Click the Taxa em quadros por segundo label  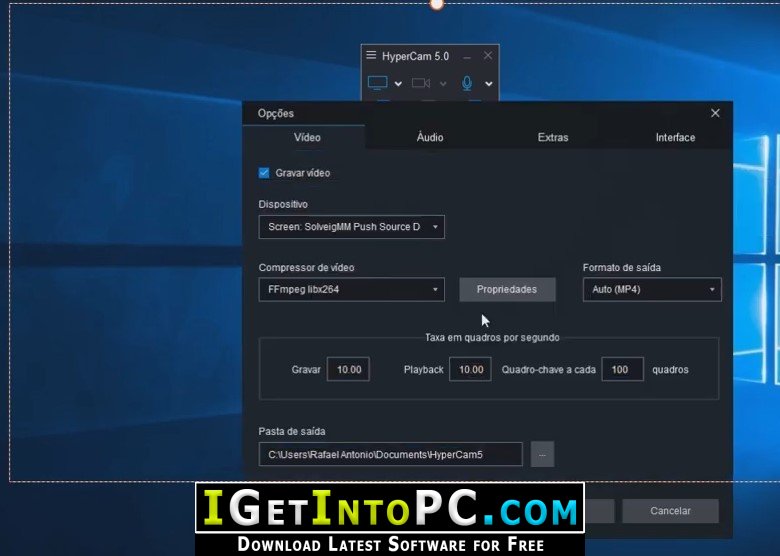[492, 338]
